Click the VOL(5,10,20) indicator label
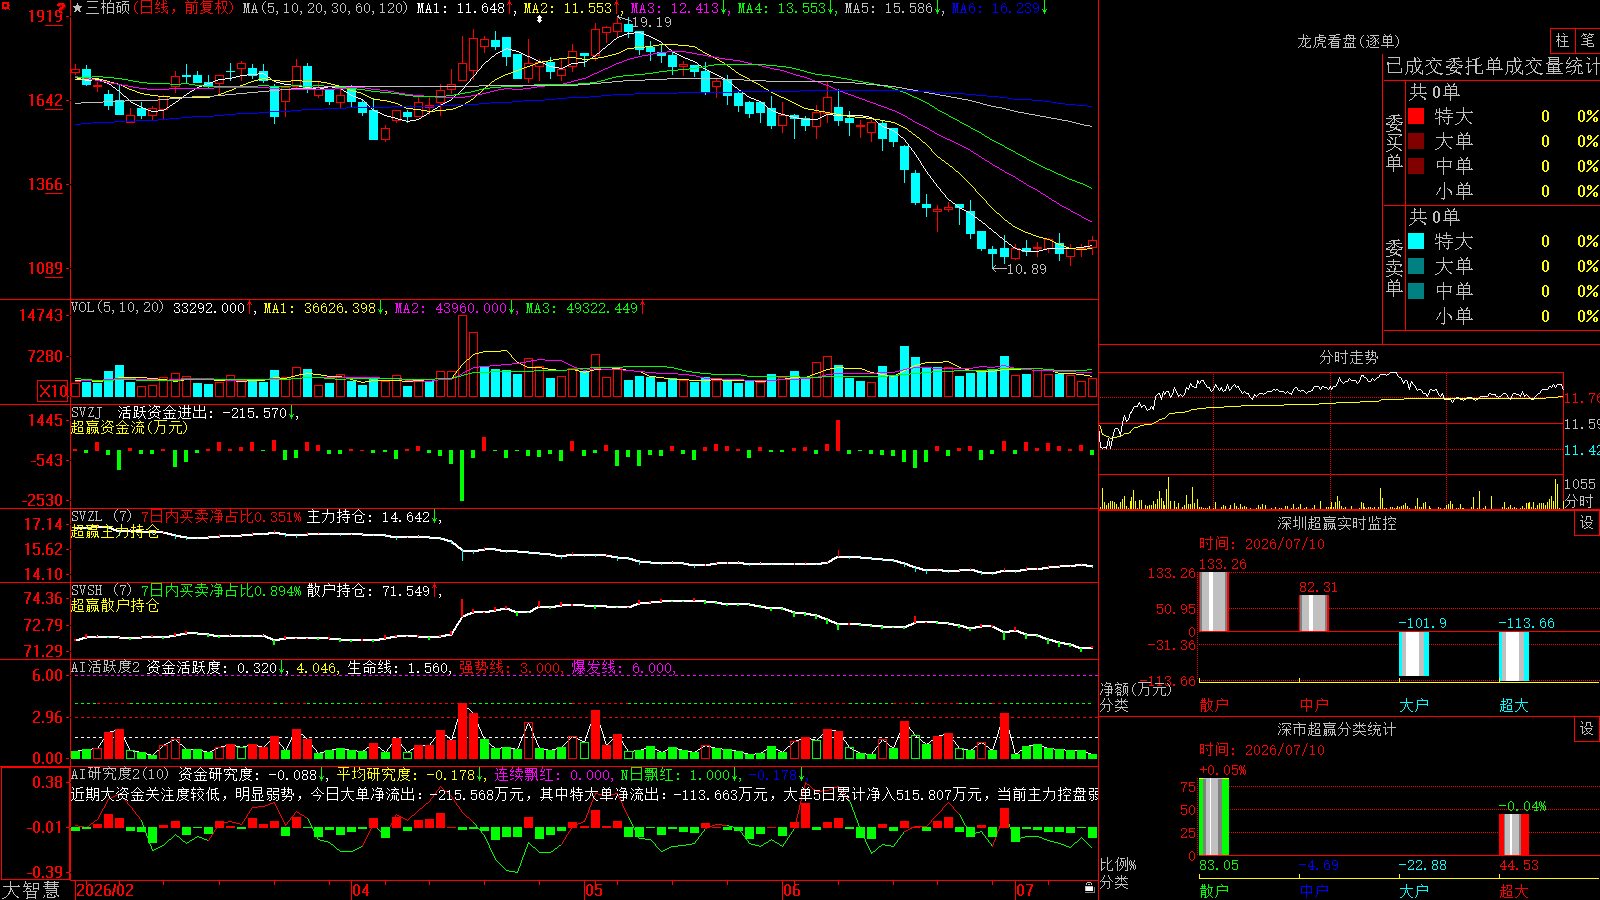Image resolution: width=1600 pixels, height=900 pixels. (x=118, y=308)
